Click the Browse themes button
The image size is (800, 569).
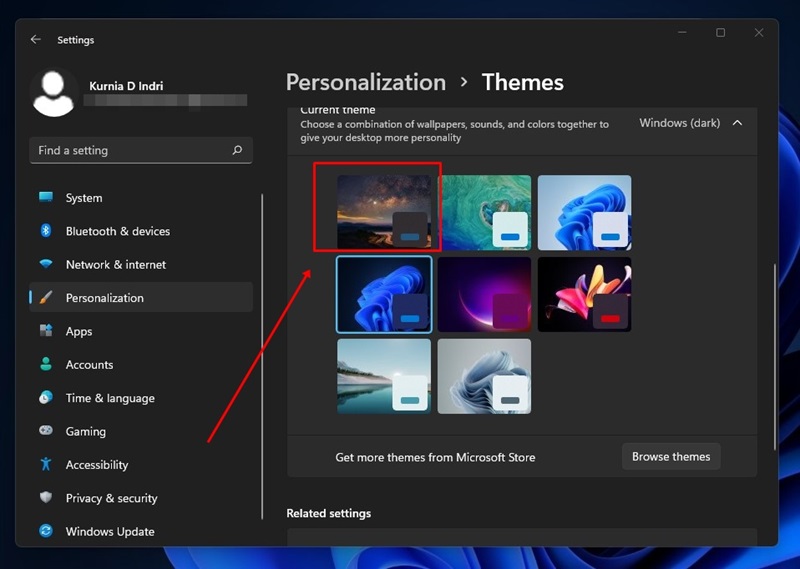671,457
